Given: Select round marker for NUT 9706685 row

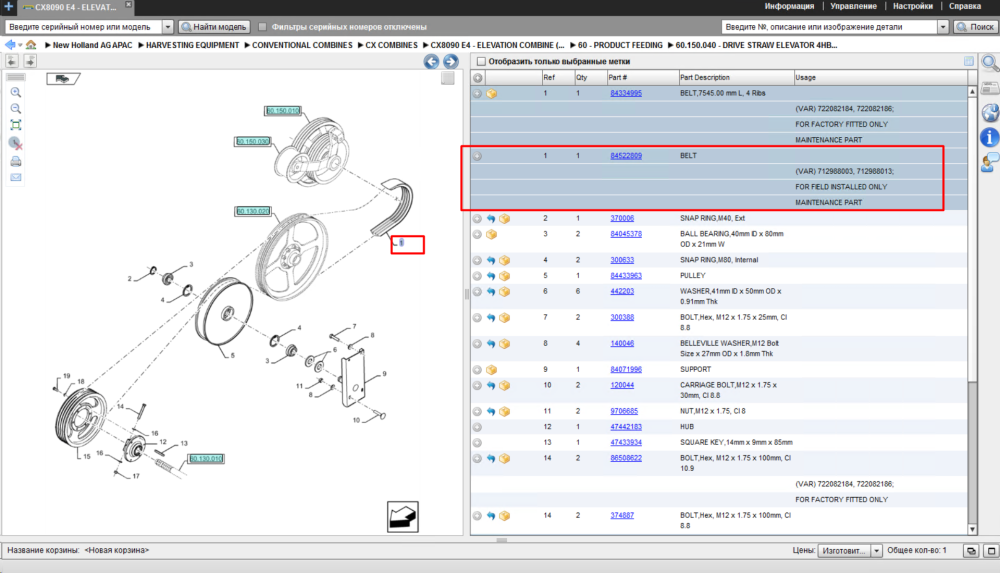Looking at the screenshot, I should (x=477, y=412).
